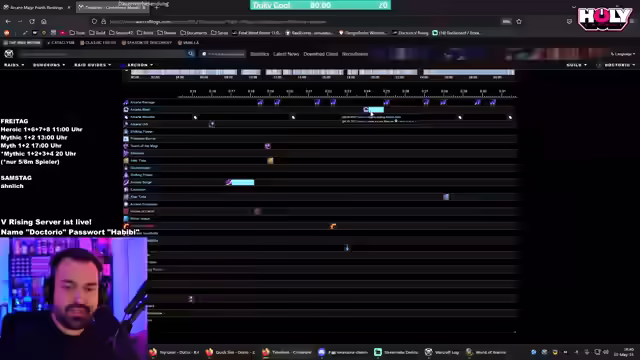Click the last highlighted segment of overview strip
The height and width of the screenshot is (360, 640).
(x=469, y=72)
